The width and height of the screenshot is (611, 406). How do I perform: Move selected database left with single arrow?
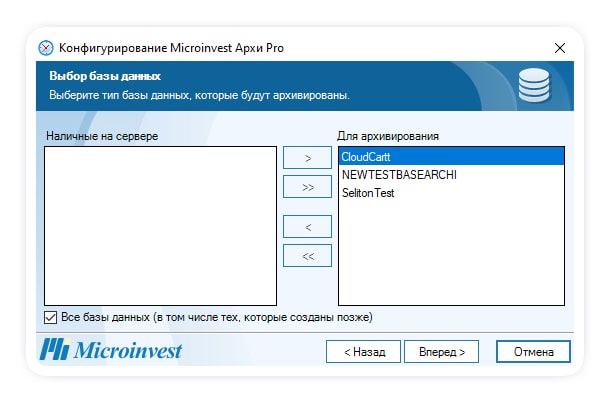pos(307,227)
